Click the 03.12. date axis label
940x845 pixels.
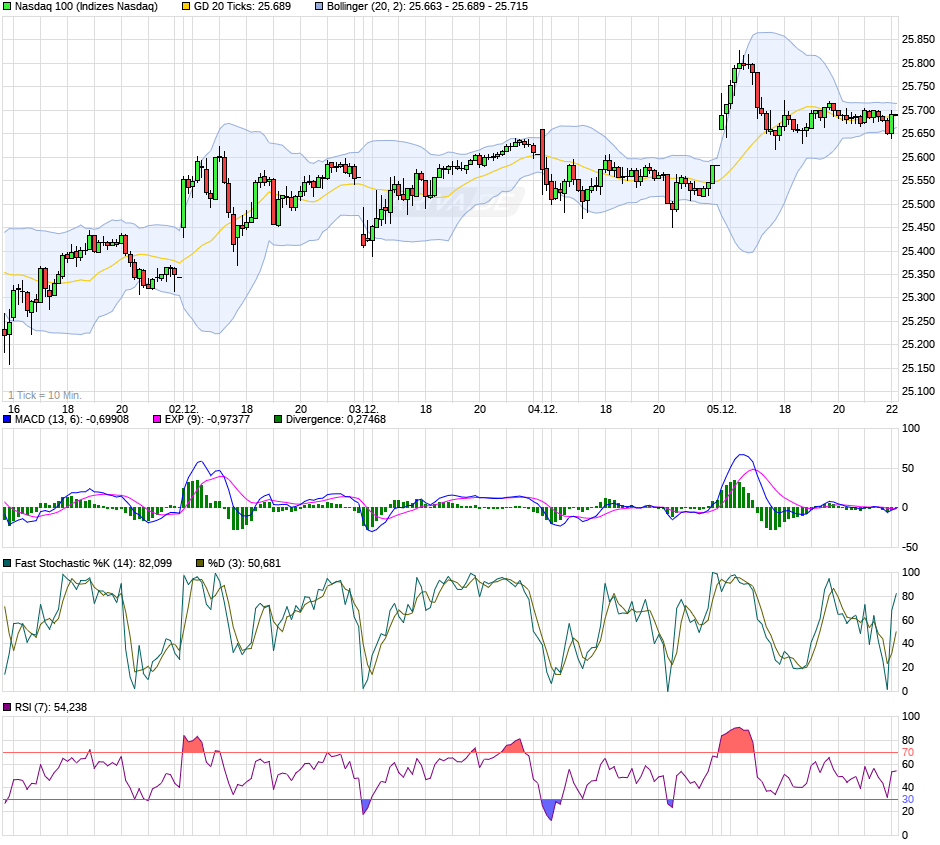363,409
